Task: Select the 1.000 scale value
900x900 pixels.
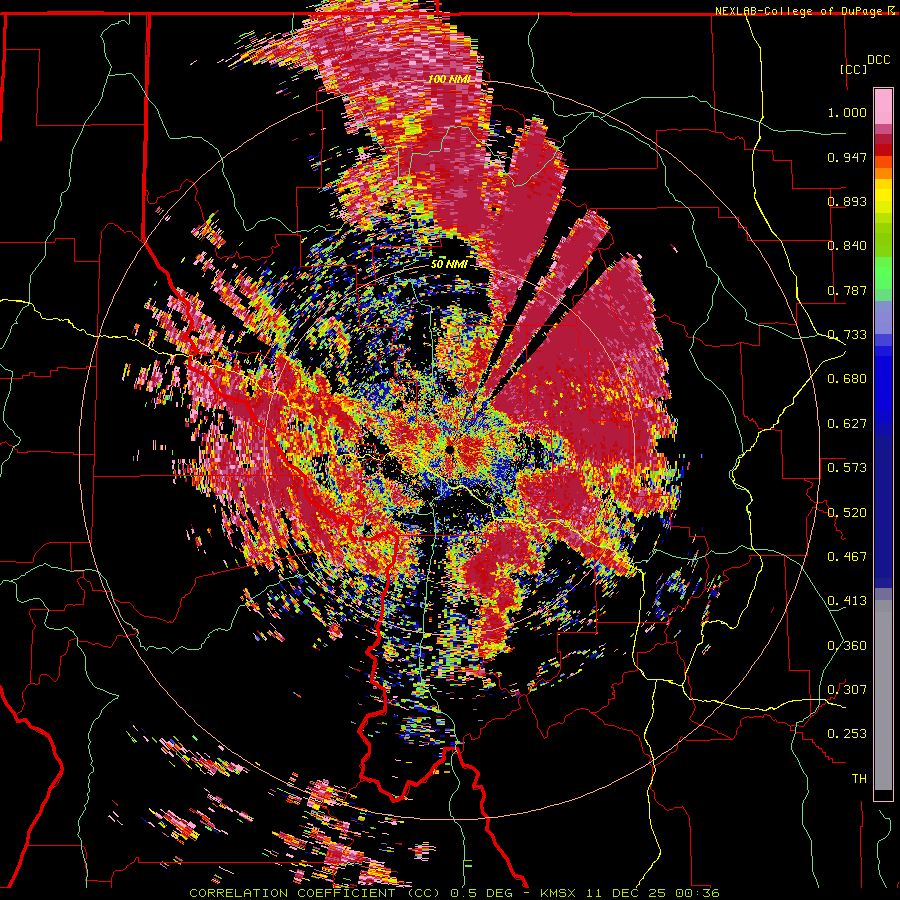Action: [847, 112]
